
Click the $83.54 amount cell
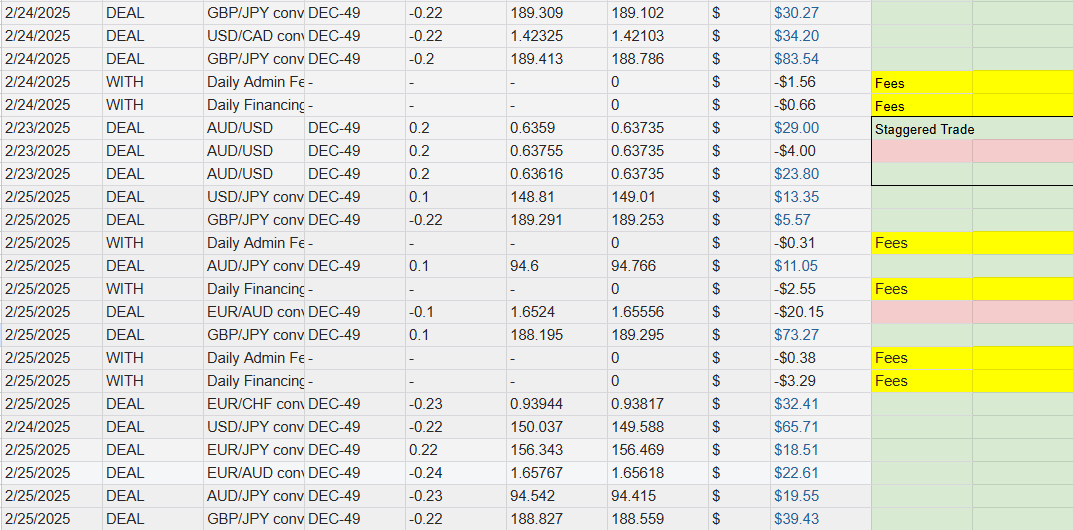tap(796, 59)
